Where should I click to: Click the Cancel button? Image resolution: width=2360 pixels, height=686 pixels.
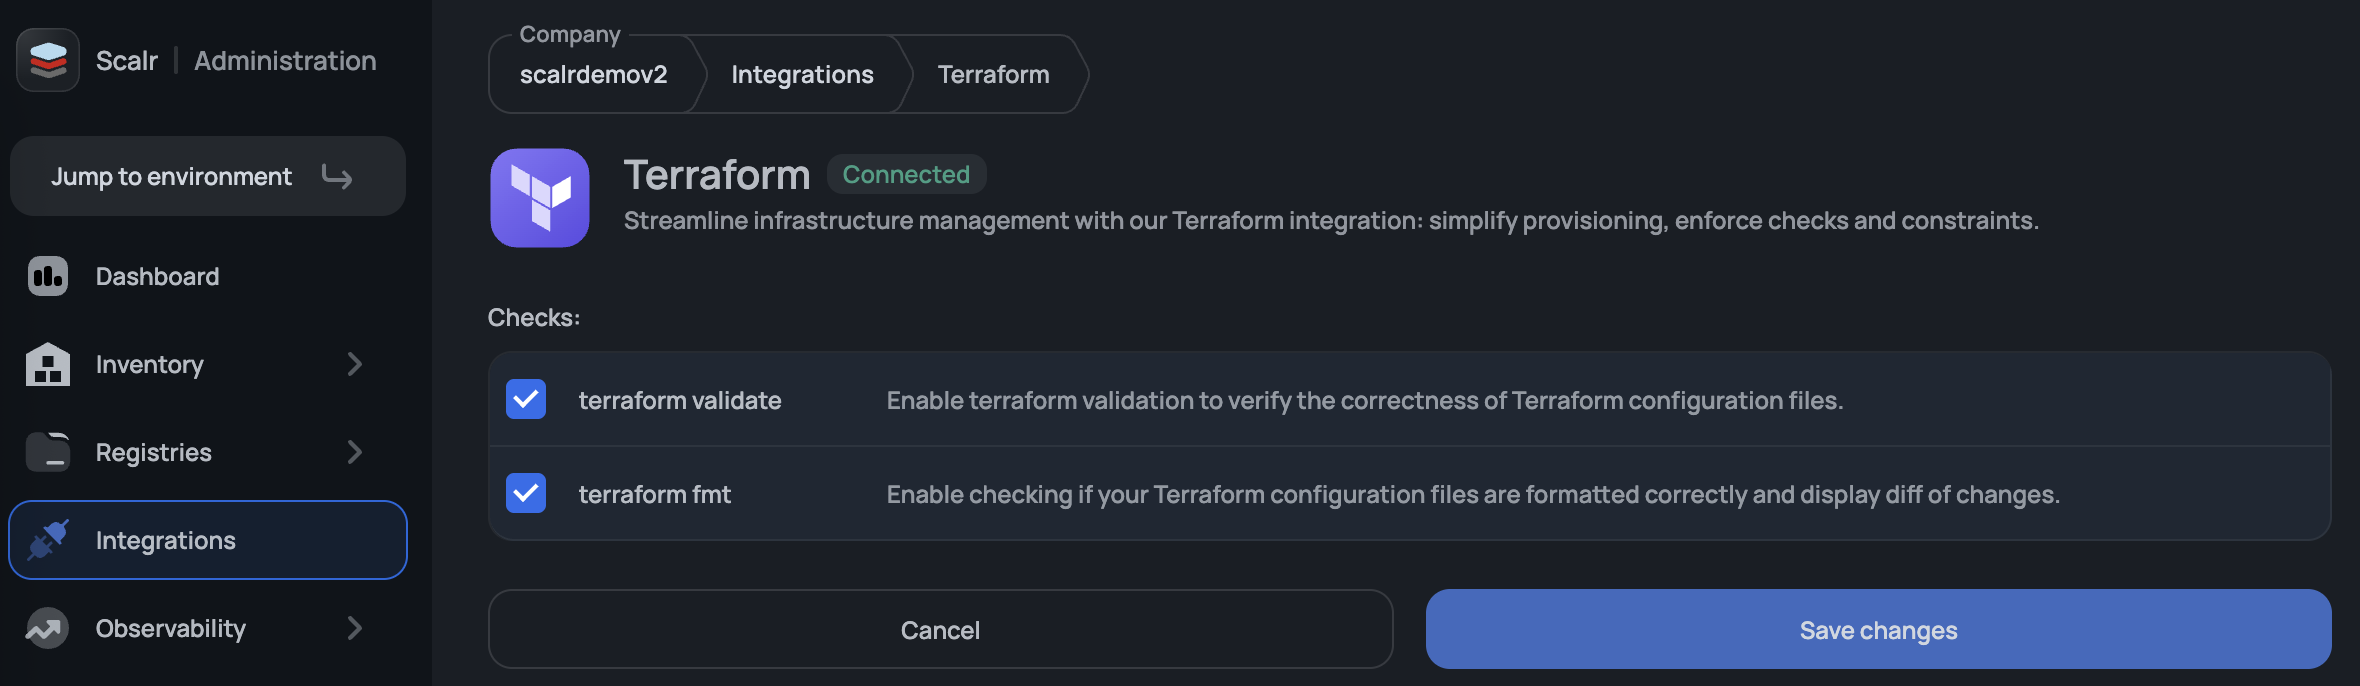[940, 630]
